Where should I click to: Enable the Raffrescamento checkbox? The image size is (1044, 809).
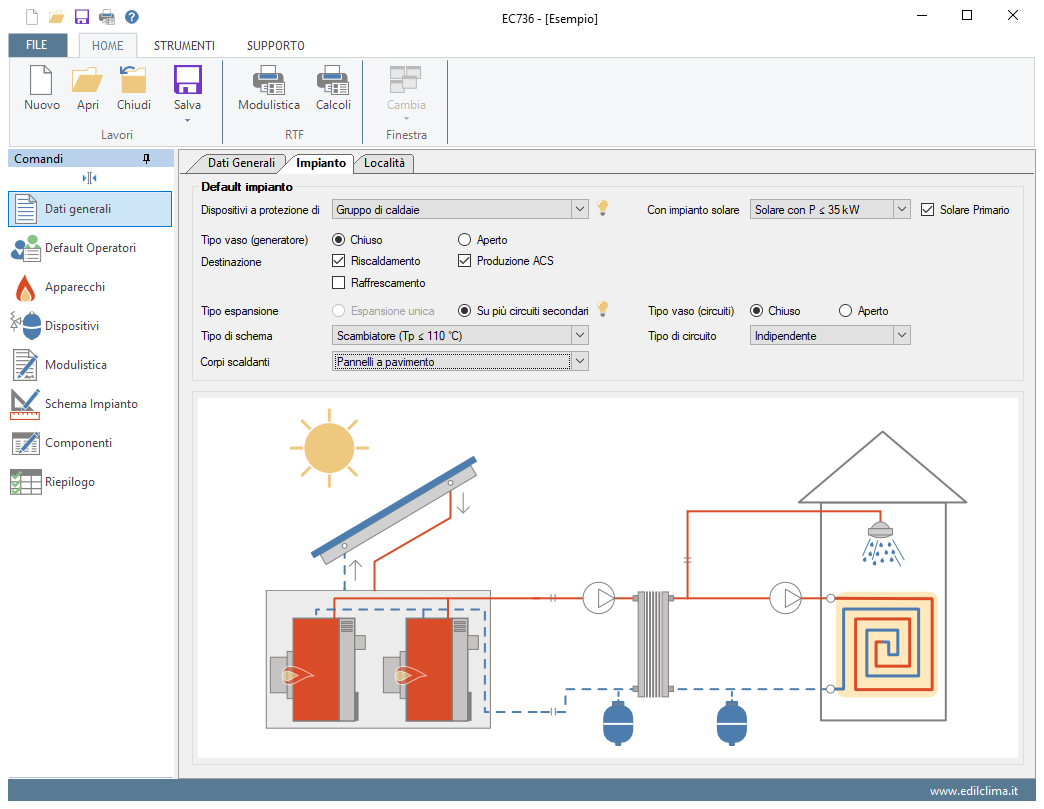pyautogui.click(x=339, y=283)
